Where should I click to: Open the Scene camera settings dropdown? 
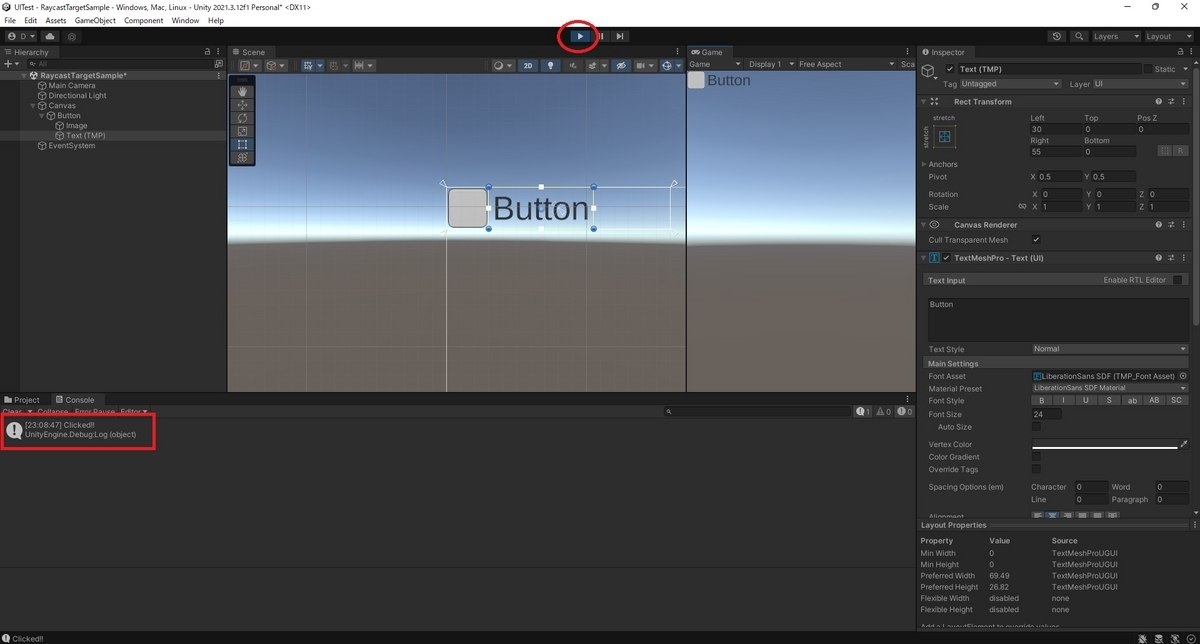click(x=644, y=65)
